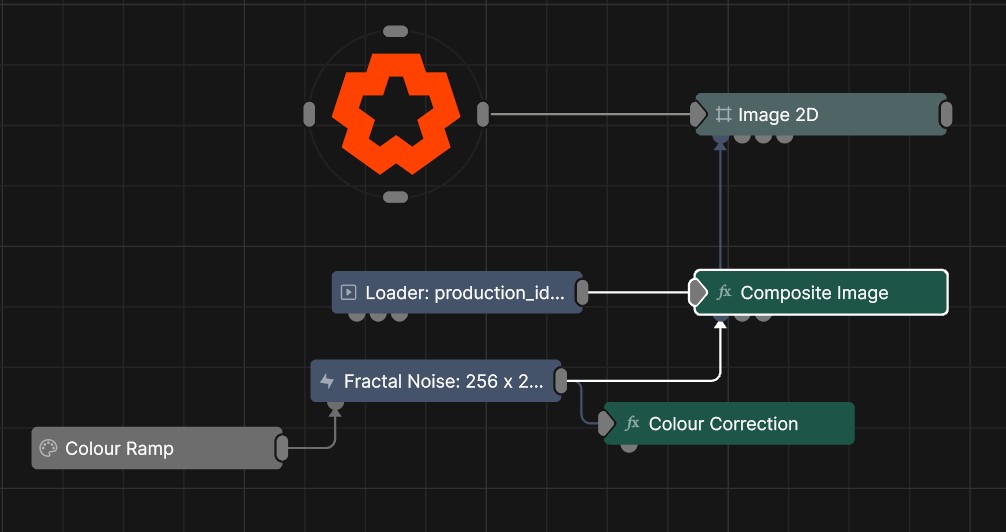The image size is (1006, 532).
Task: Select the Colour Correction node label
Action: point(723,424)
